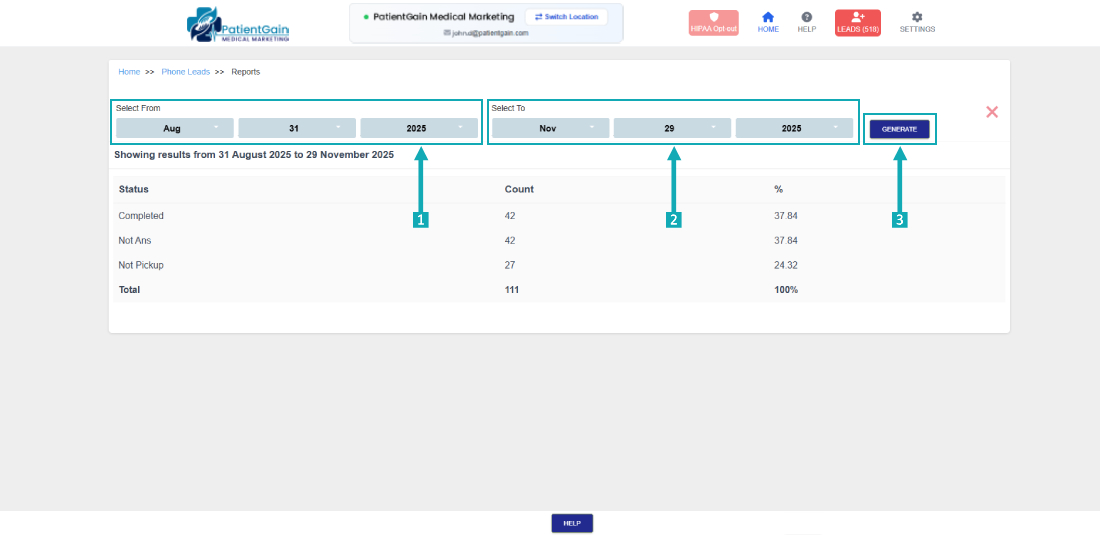Click the Select From label
Image resolution: width=1100 pixels, height=535 pixels.
pyautogui.click(x=138, y=108)
